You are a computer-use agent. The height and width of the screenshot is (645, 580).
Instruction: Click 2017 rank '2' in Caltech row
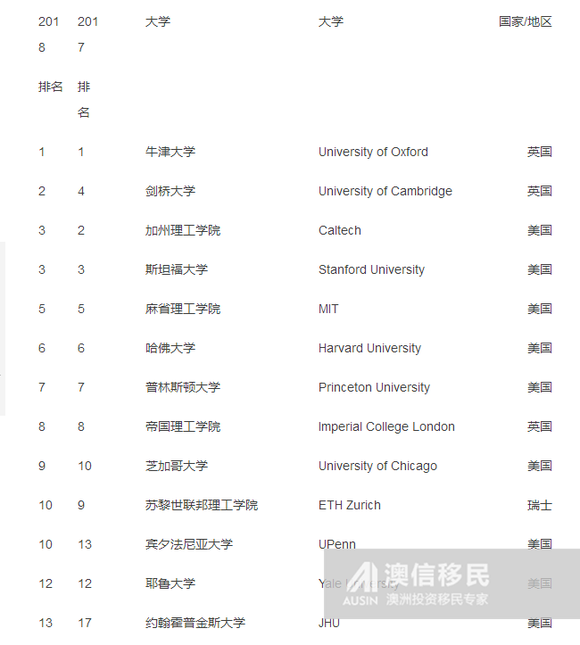81,230
